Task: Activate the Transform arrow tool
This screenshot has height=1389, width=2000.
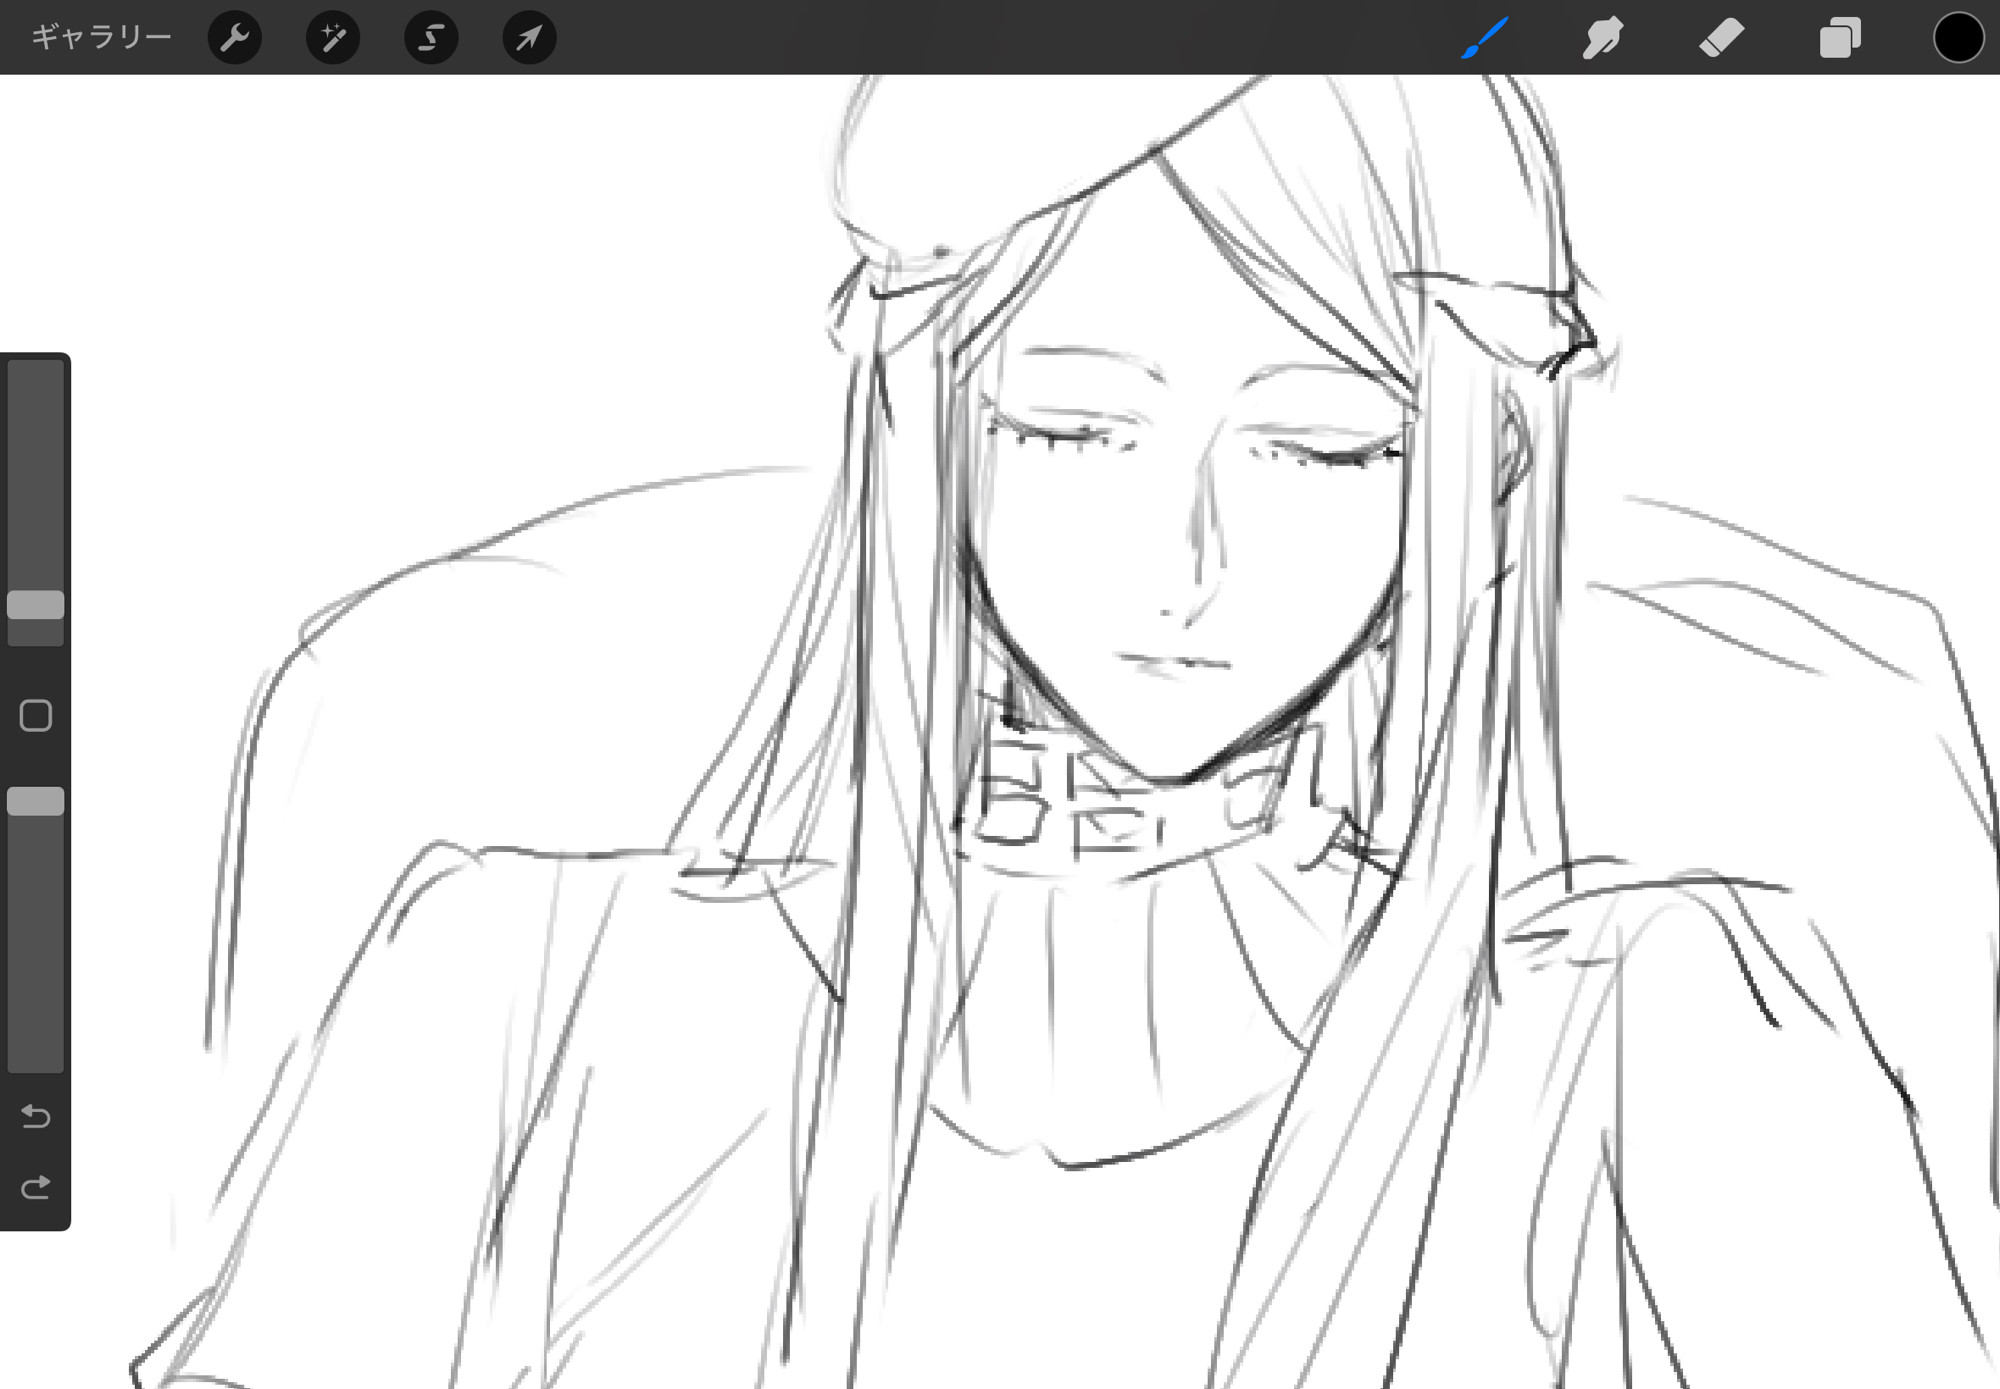Action: pos(529,38)
